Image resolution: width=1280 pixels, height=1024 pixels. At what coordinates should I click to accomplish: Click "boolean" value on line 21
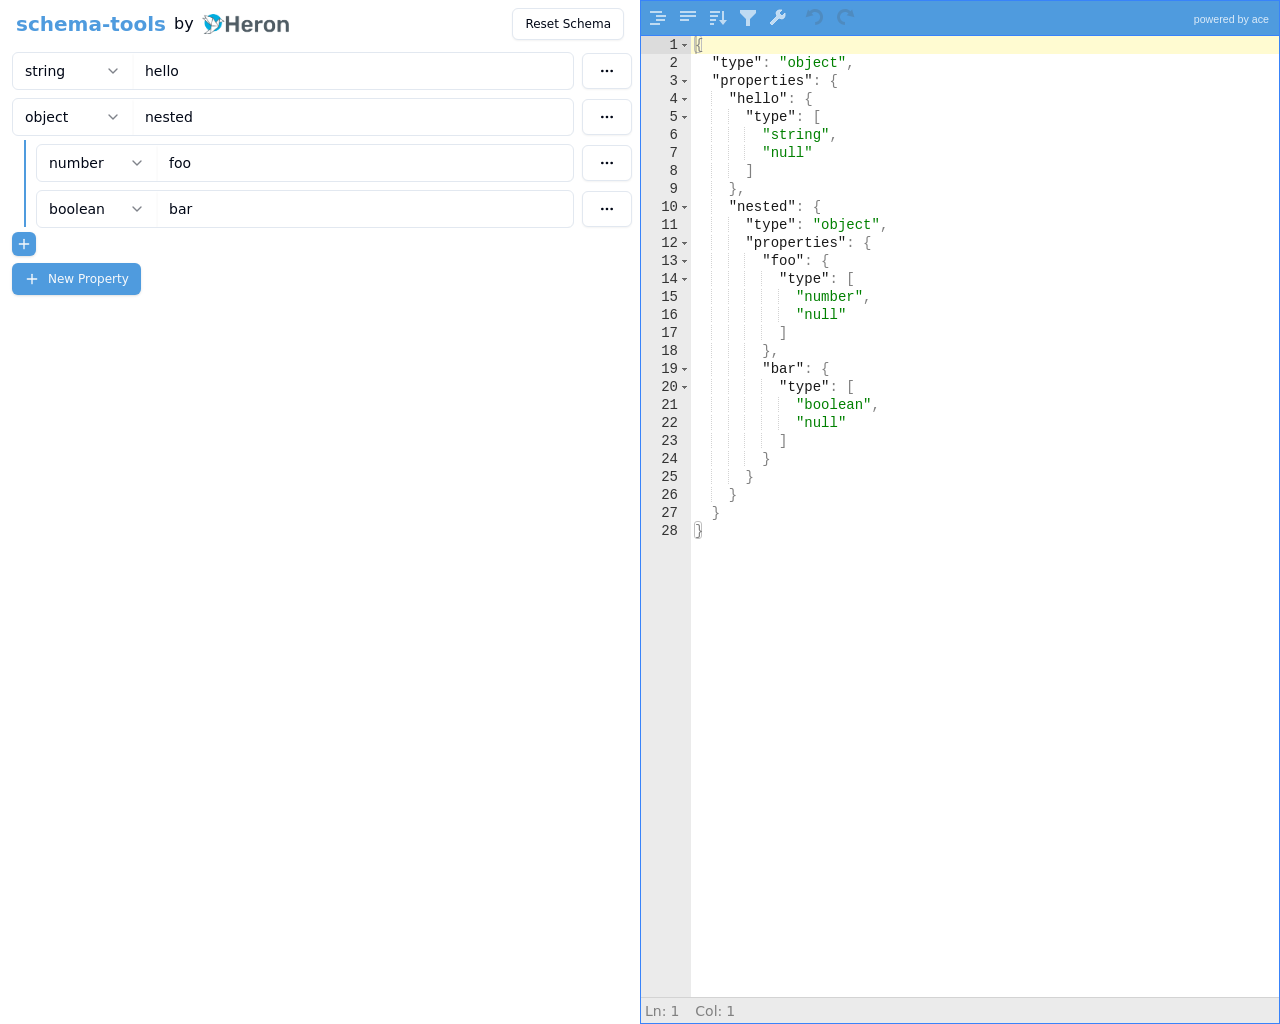pyautogui.click(x=834, y=405)
